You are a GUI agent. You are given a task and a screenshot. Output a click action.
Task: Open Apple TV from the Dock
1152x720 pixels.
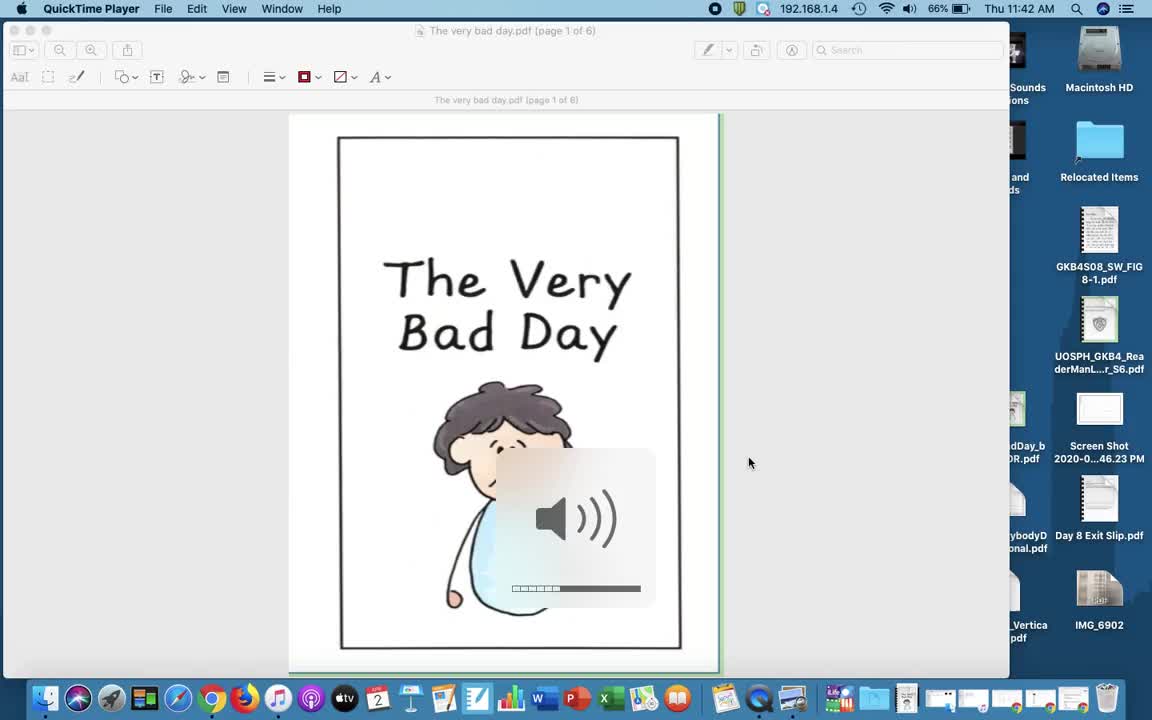click(x=345, y=698)
